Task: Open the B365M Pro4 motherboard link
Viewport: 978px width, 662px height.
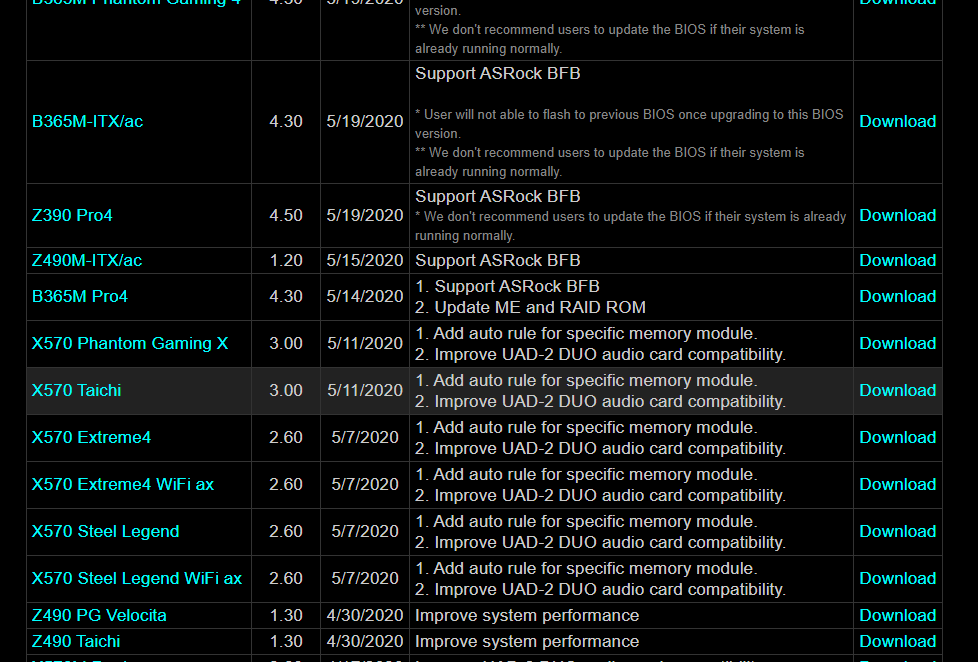Action: pos(80,296)
